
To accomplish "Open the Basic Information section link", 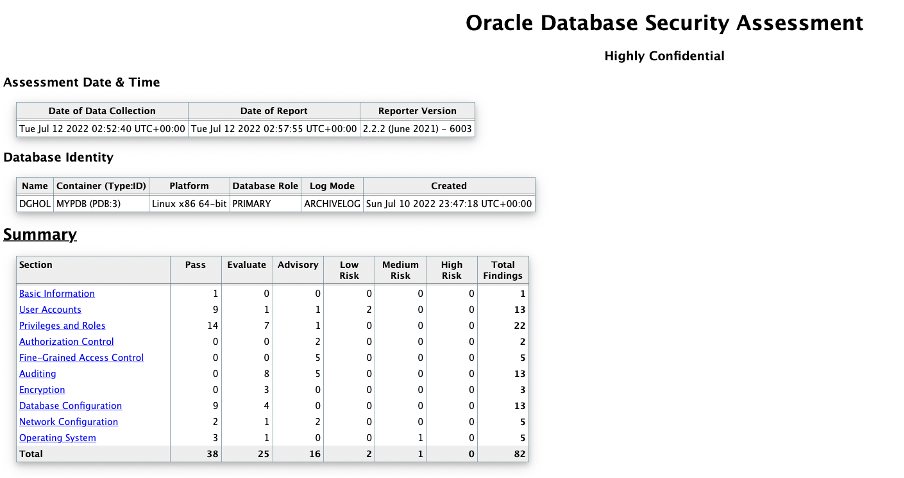I will pos(57,294).
